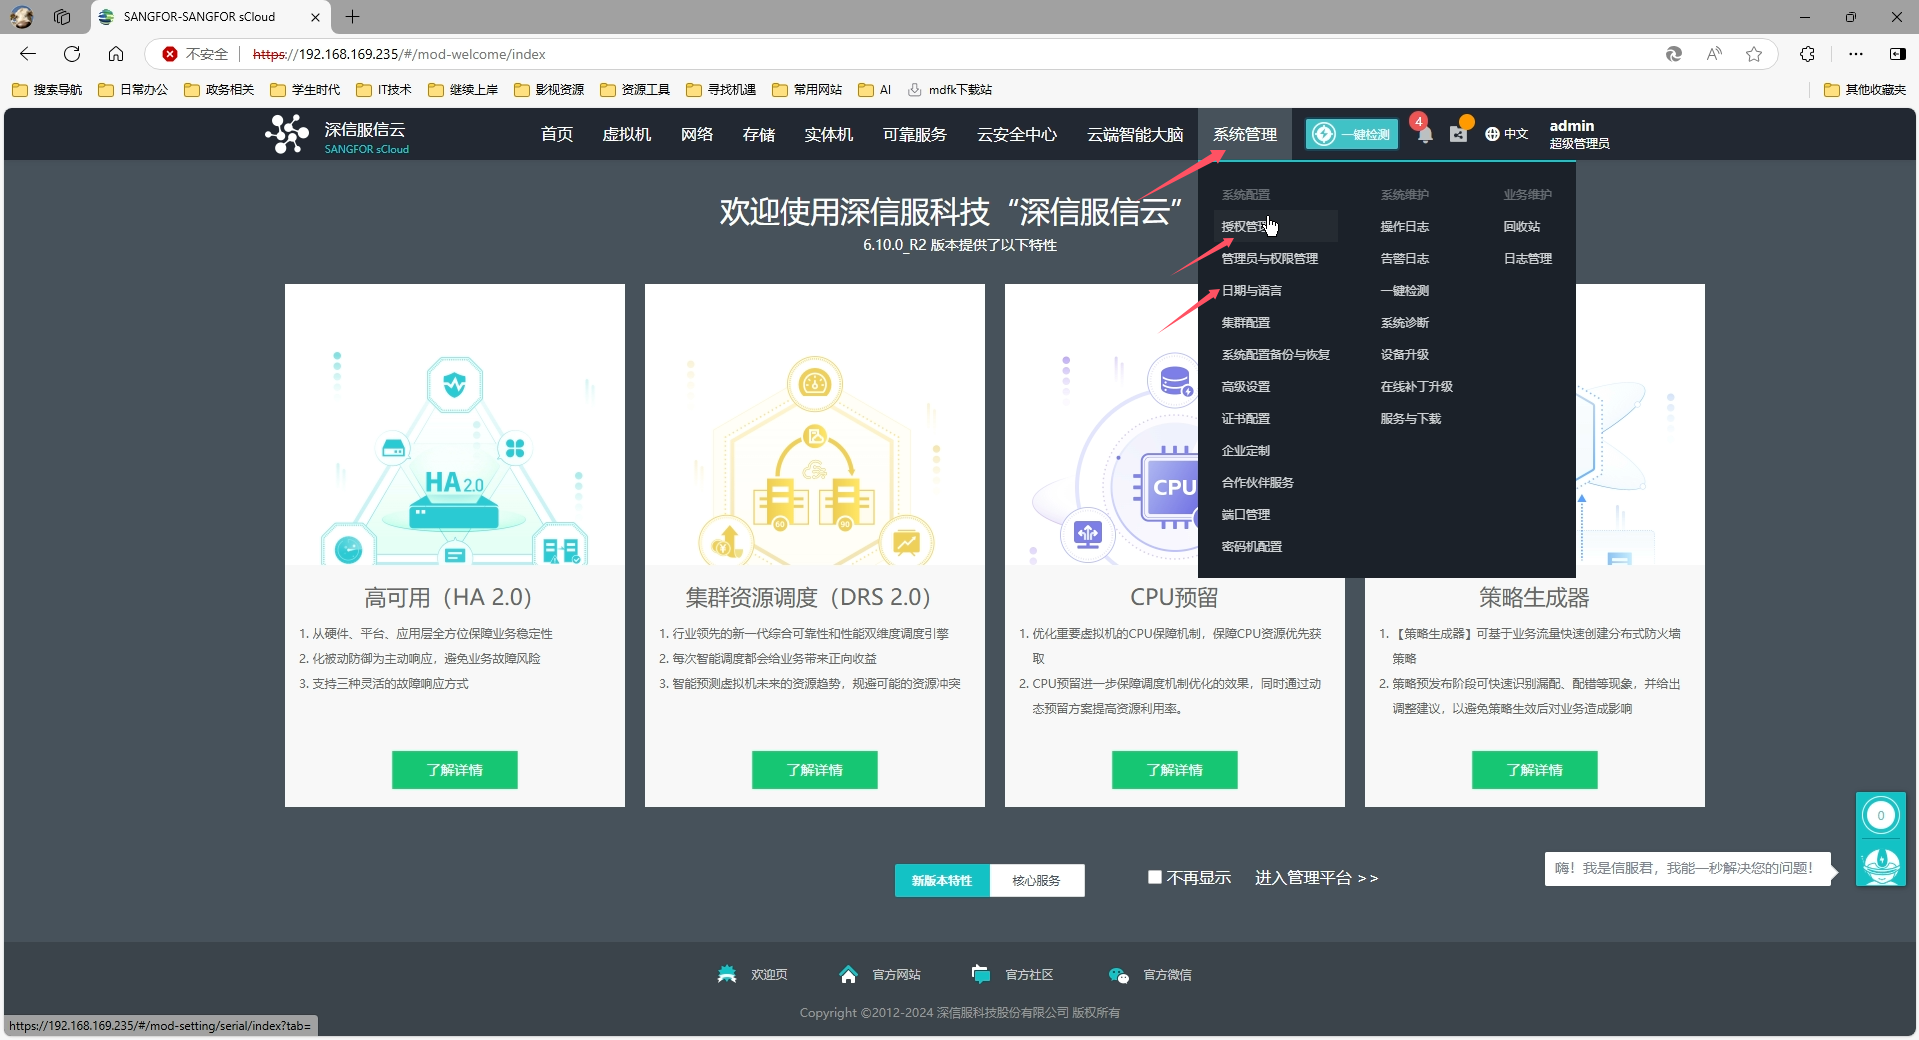Open the 虚拟机 menu

627,134
